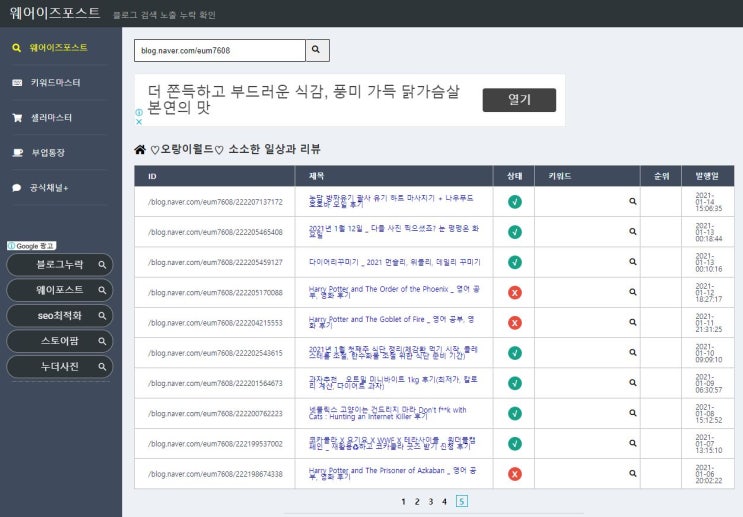Click keyword search icon for row 222207137172

633,201
